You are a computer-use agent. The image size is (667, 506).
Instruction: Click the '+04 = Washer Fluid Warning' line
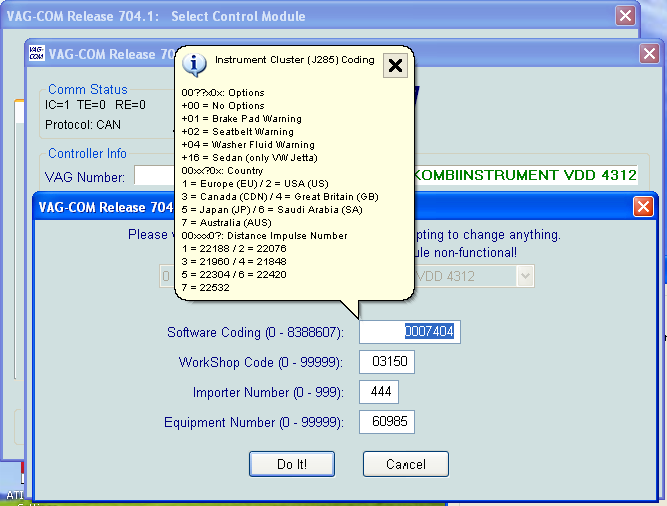pyautogui.click(x=248, y=145)
